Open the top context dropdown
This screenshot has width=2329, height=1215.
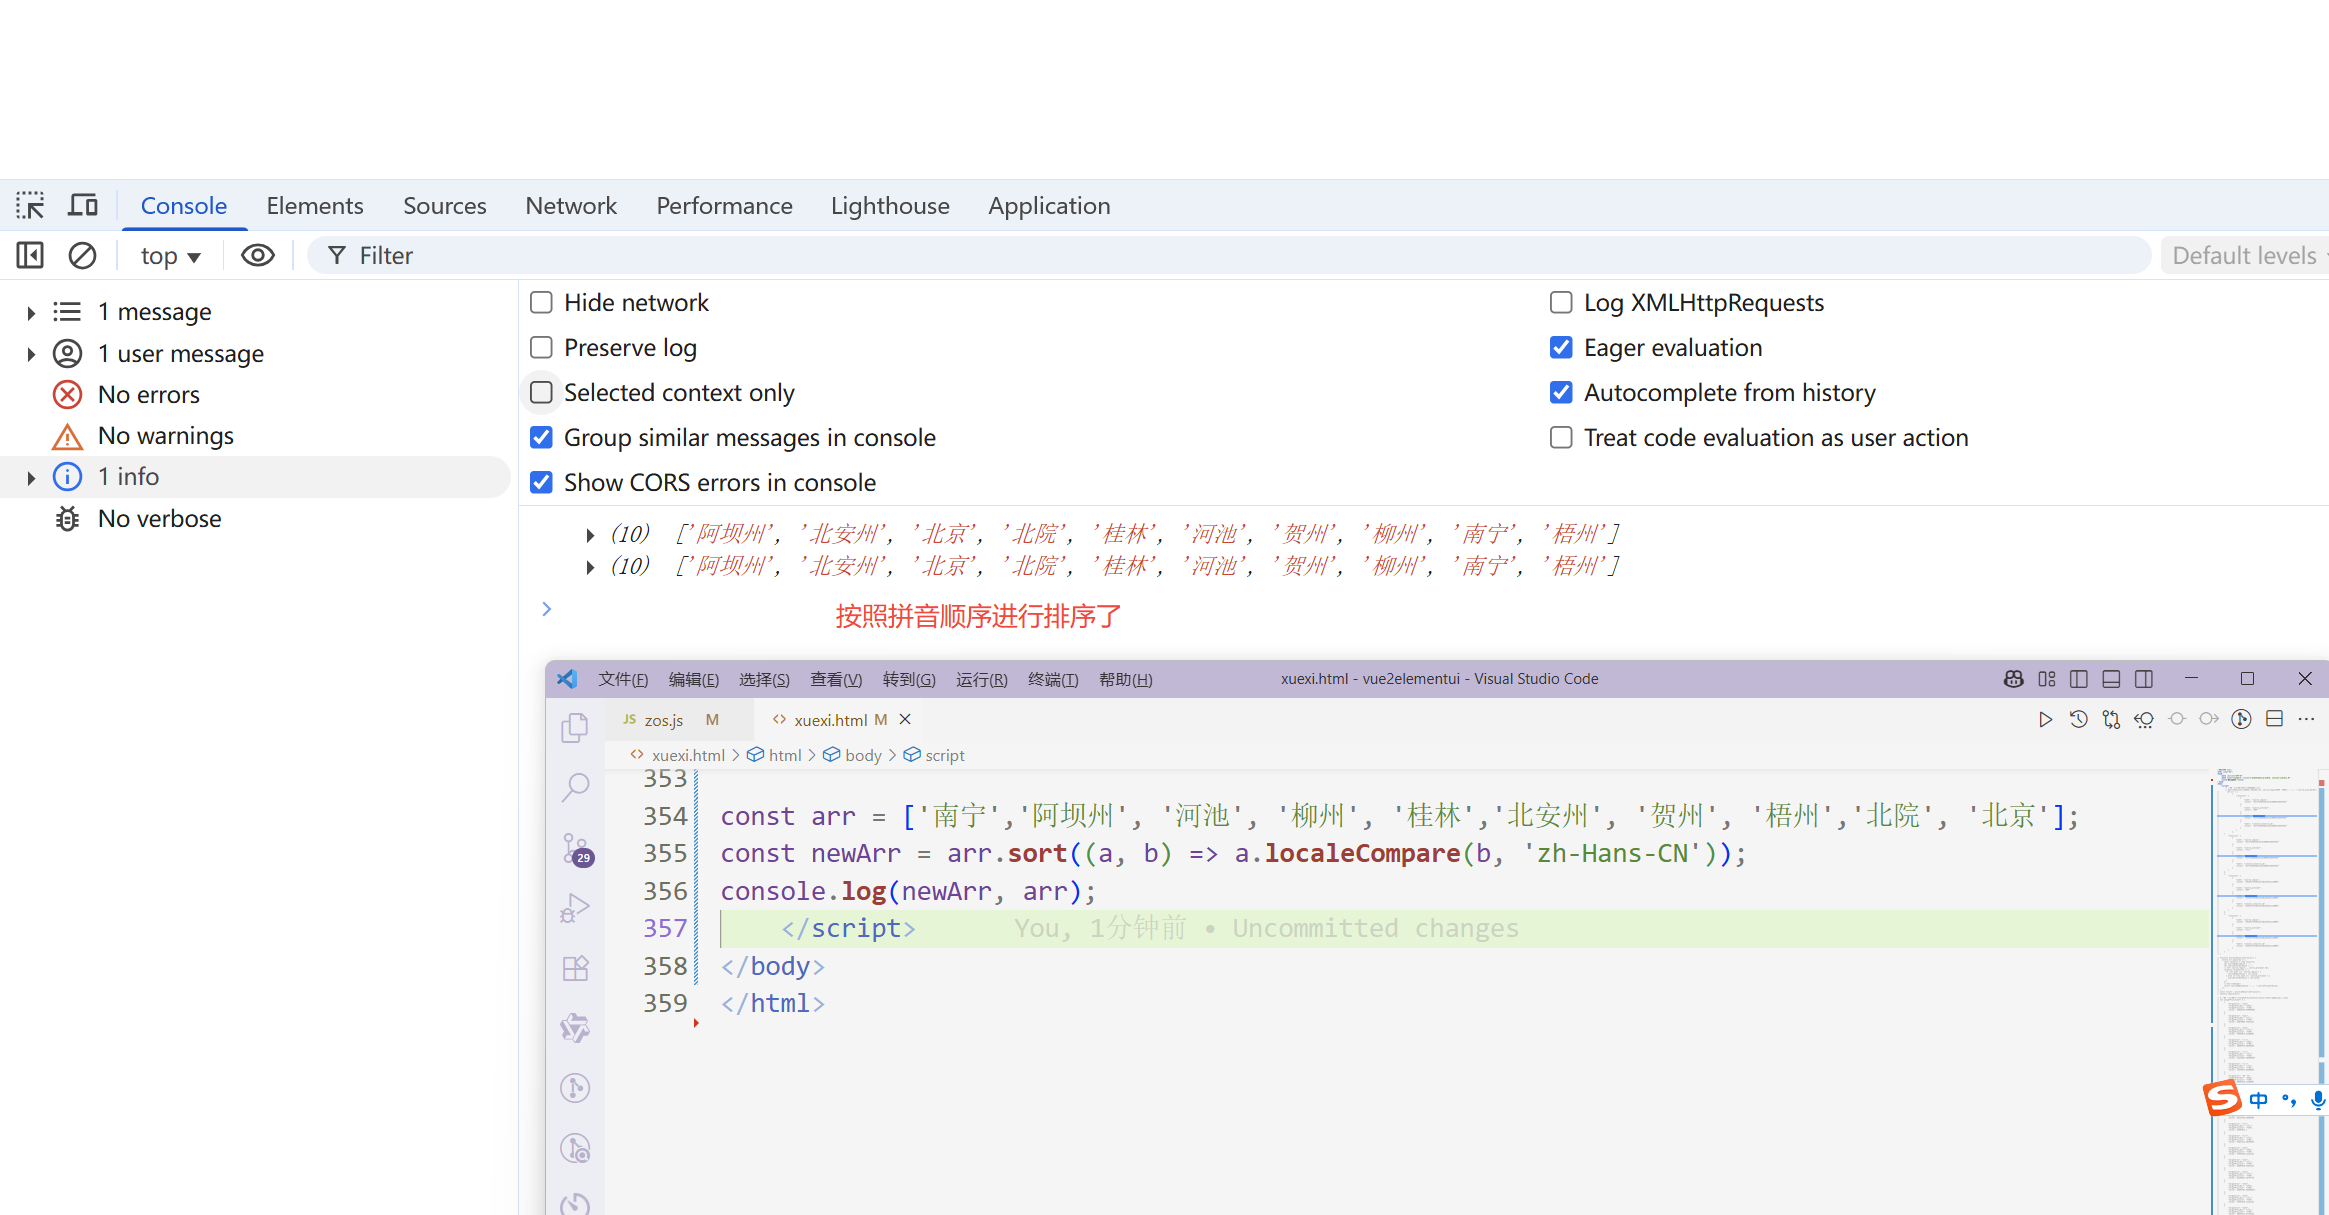pos(170,256)
